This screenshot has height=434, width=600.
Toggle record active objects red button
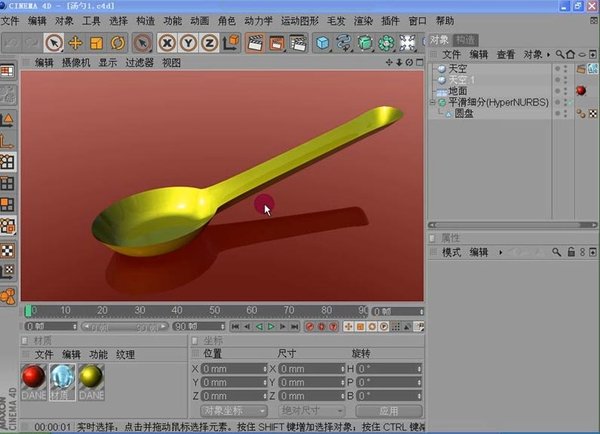(310, 326)
